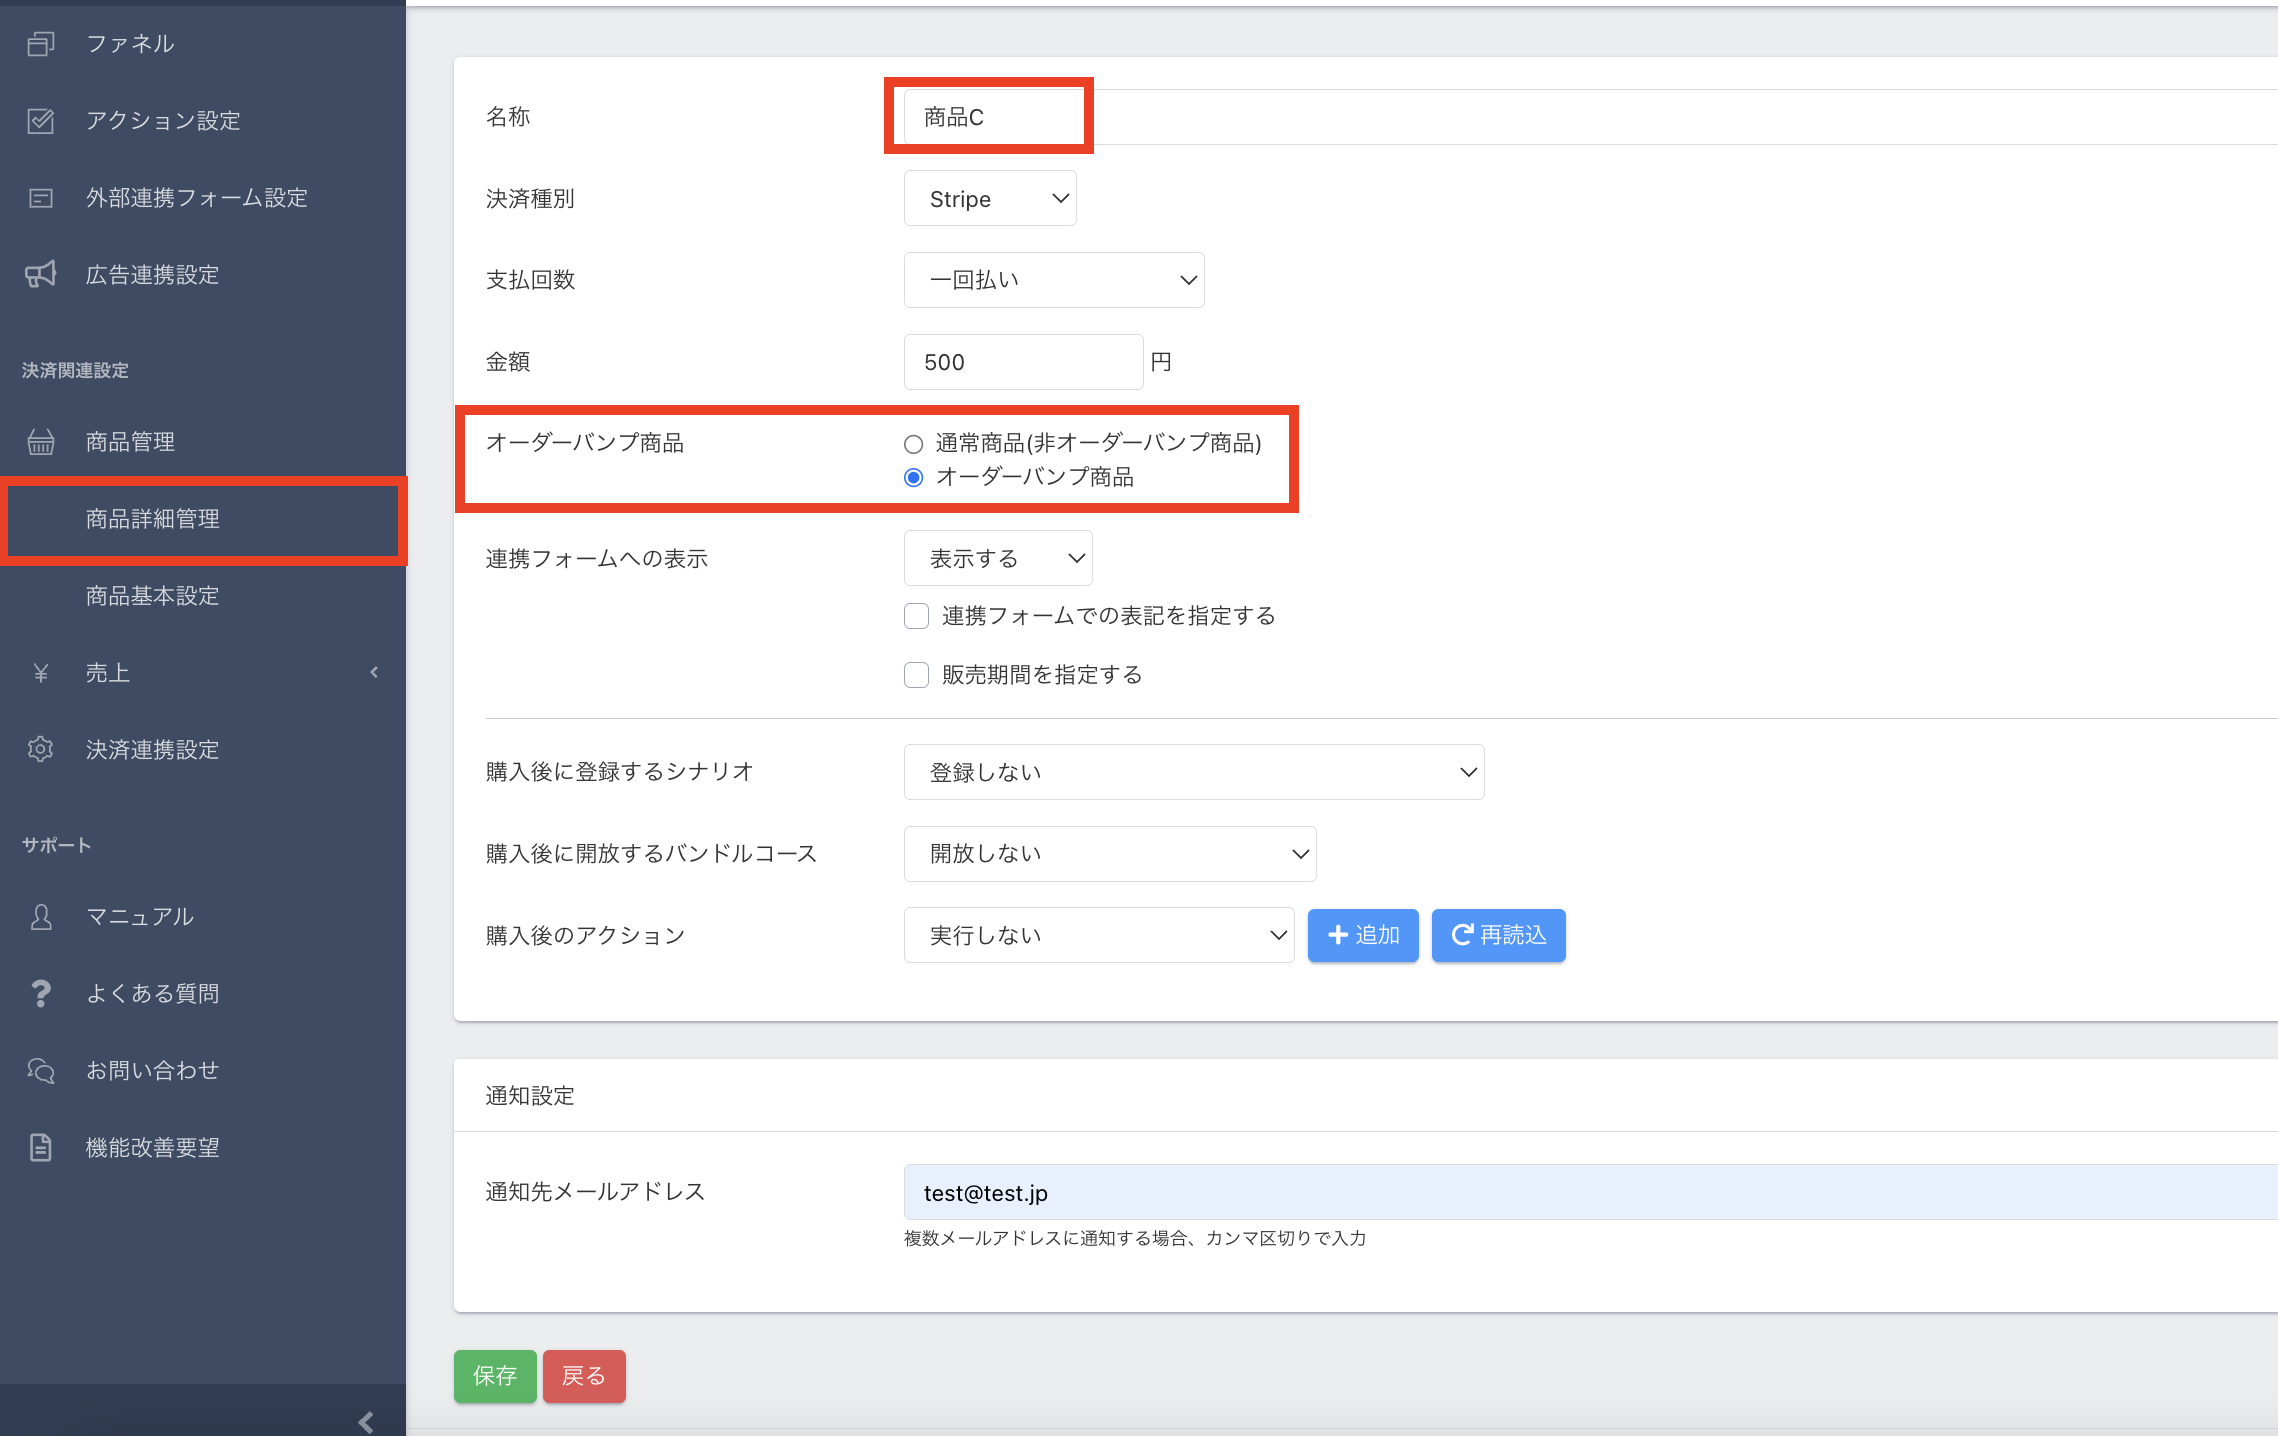The image size is (2278, 1436).
Task: Select the 通常商品(非オーダーバンプ商品) radio button
Action: (x=913, y=444)
